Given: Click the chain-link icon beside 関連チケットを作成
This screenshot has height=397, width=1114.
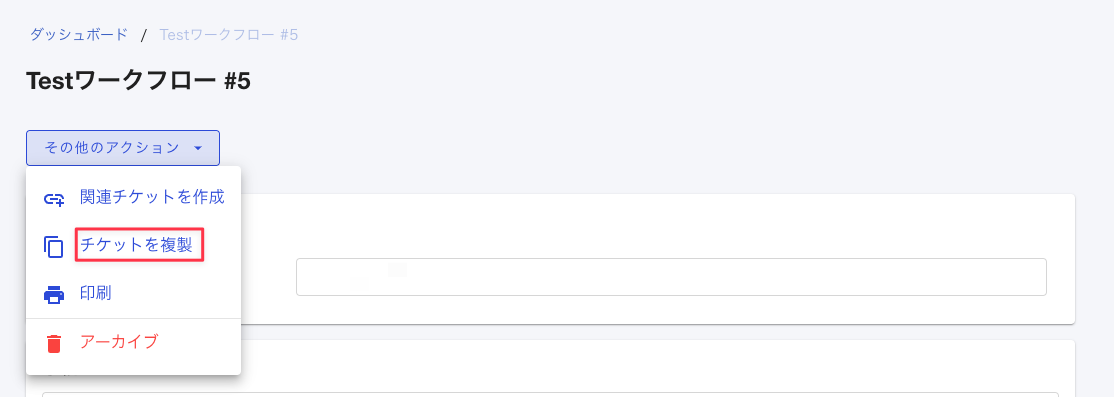Looking at the screenshot, I should coord(54,199).
